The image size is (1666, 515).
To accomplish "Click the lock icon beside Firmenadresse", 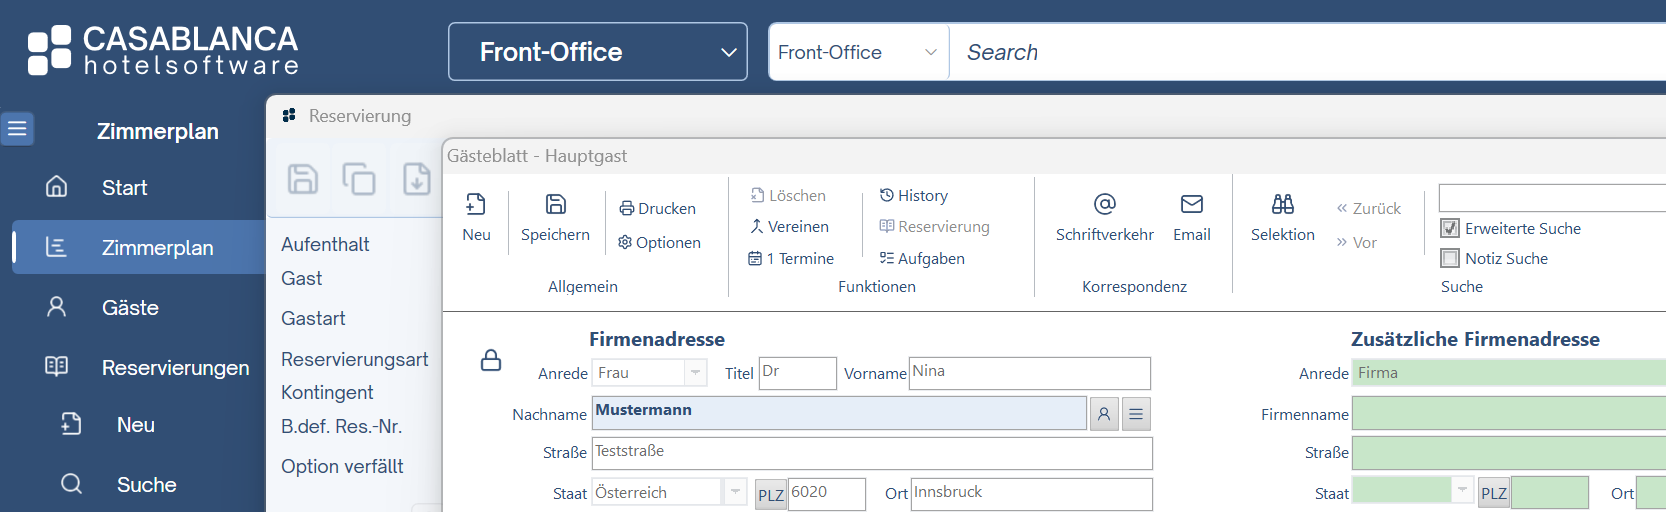I will [x=491, y=360].
